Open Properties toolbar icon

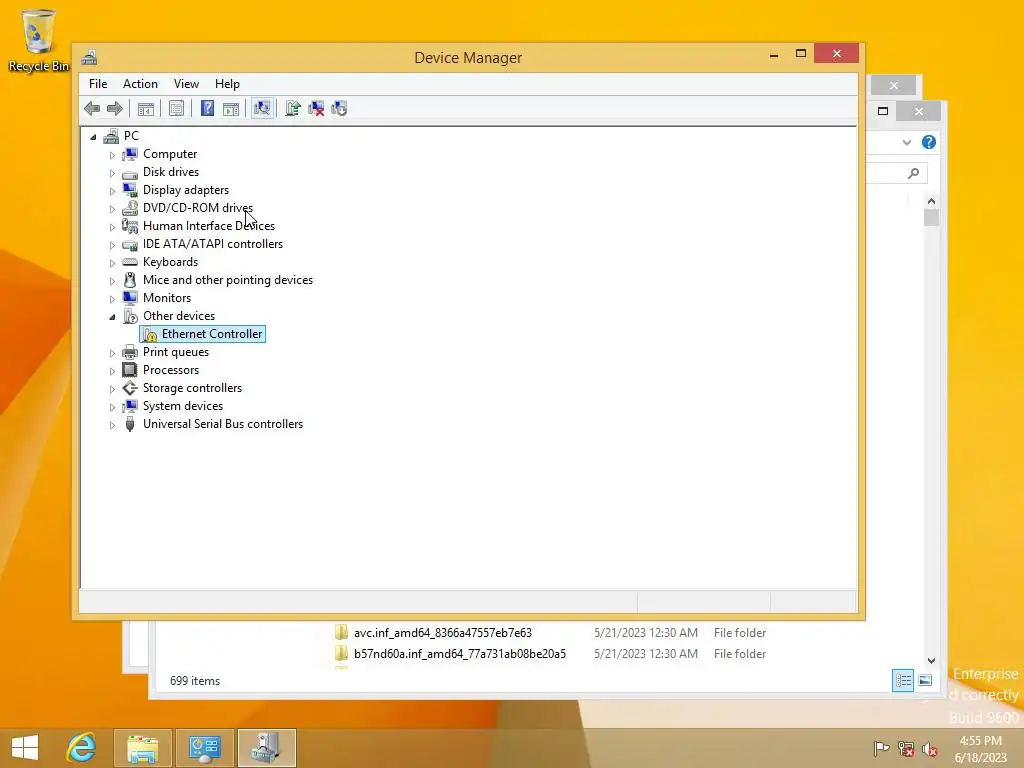click(x=176, y=108)
